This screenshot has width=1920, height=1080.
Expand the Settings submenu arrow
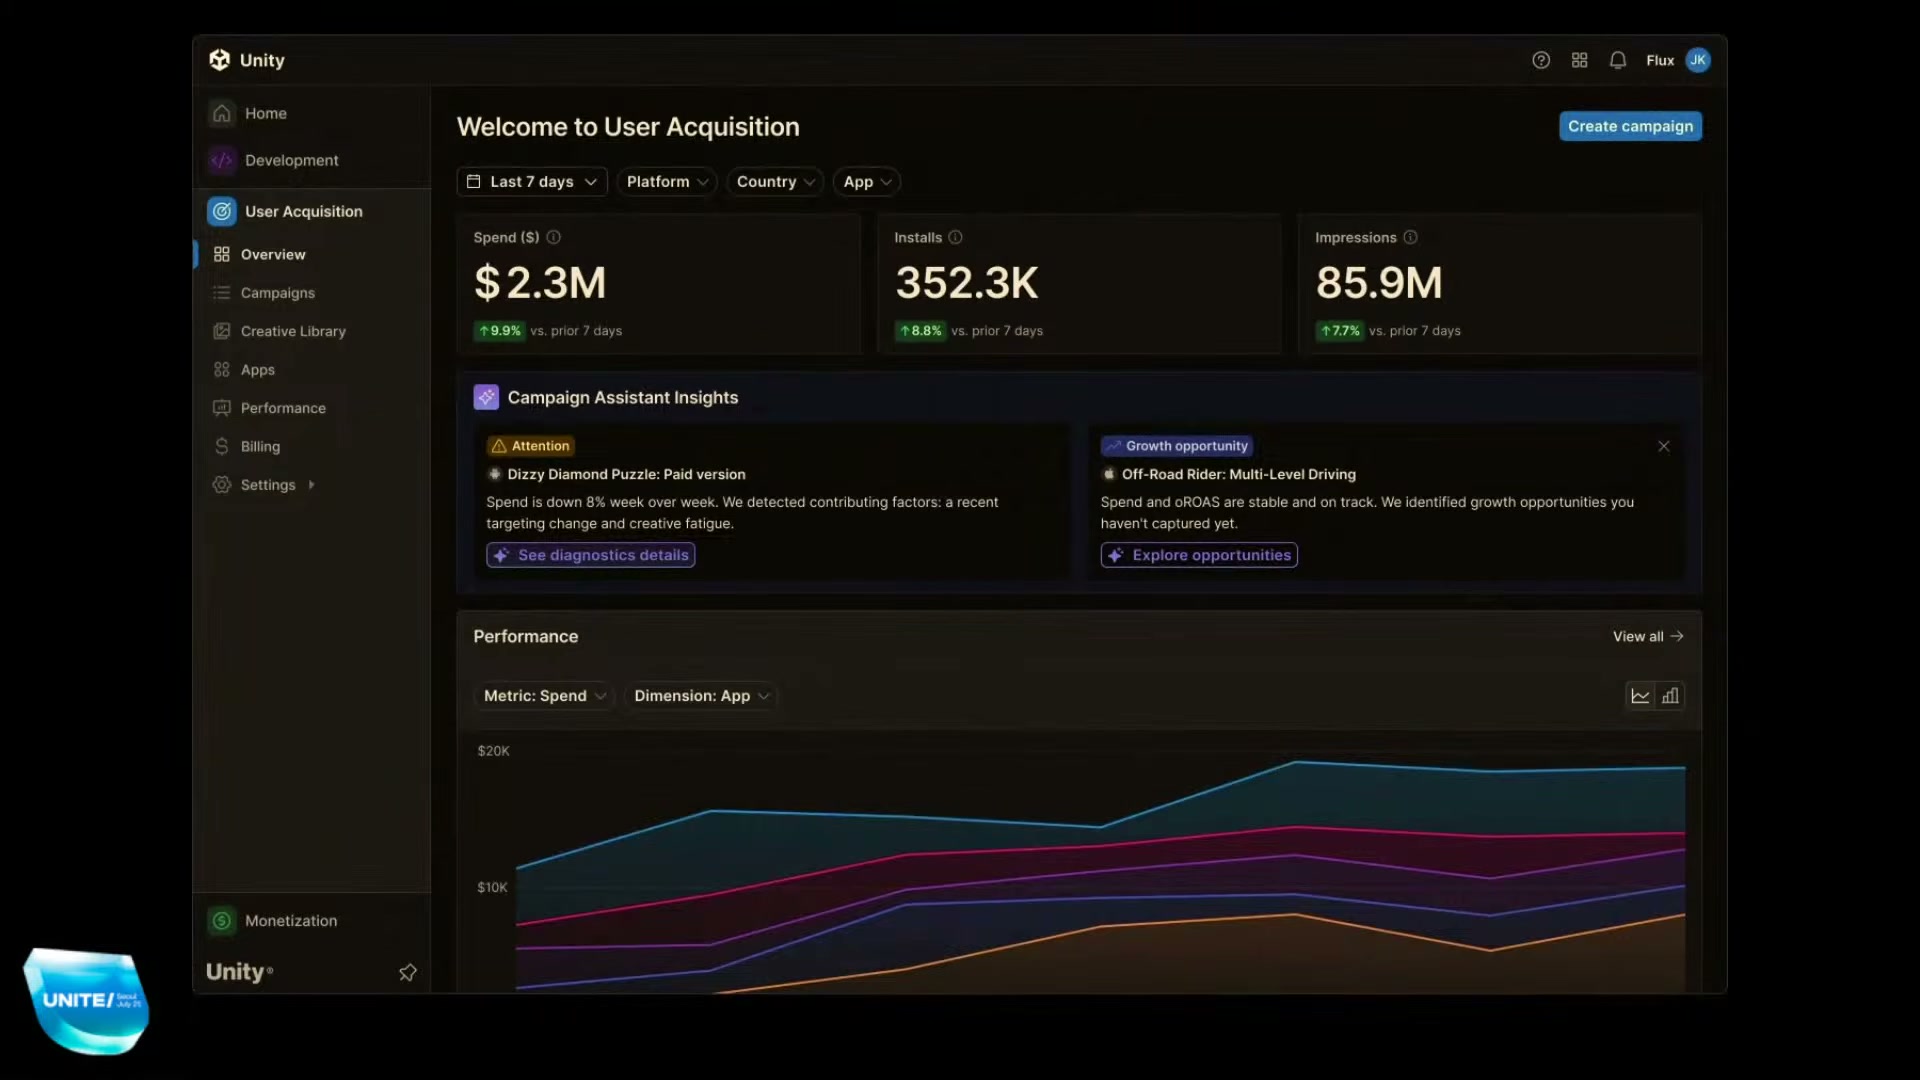tap(311, 485)
